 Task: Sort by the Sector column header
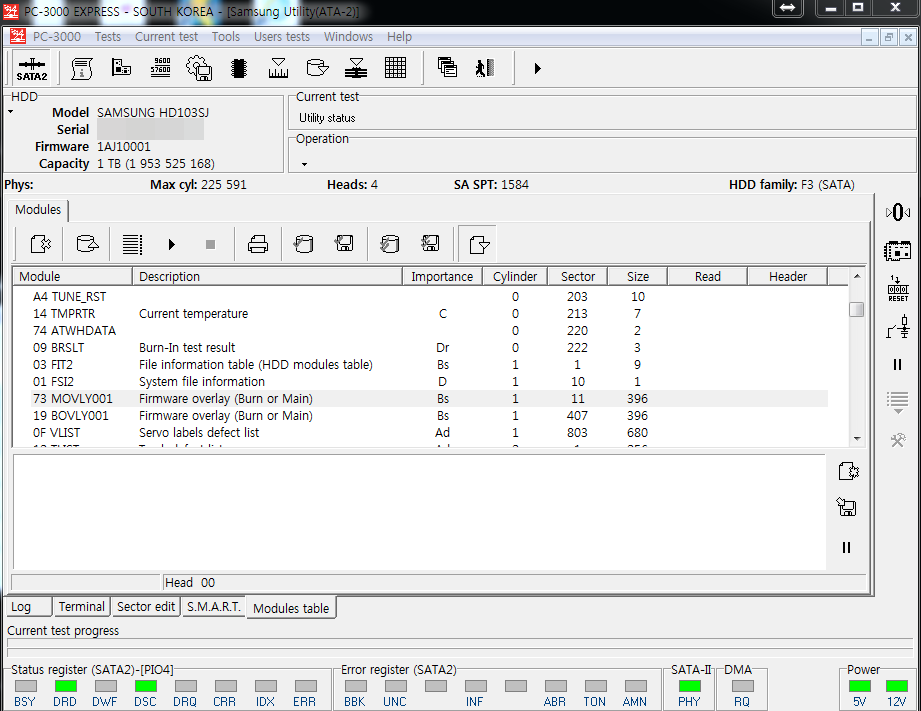click(x=578, y=276)
